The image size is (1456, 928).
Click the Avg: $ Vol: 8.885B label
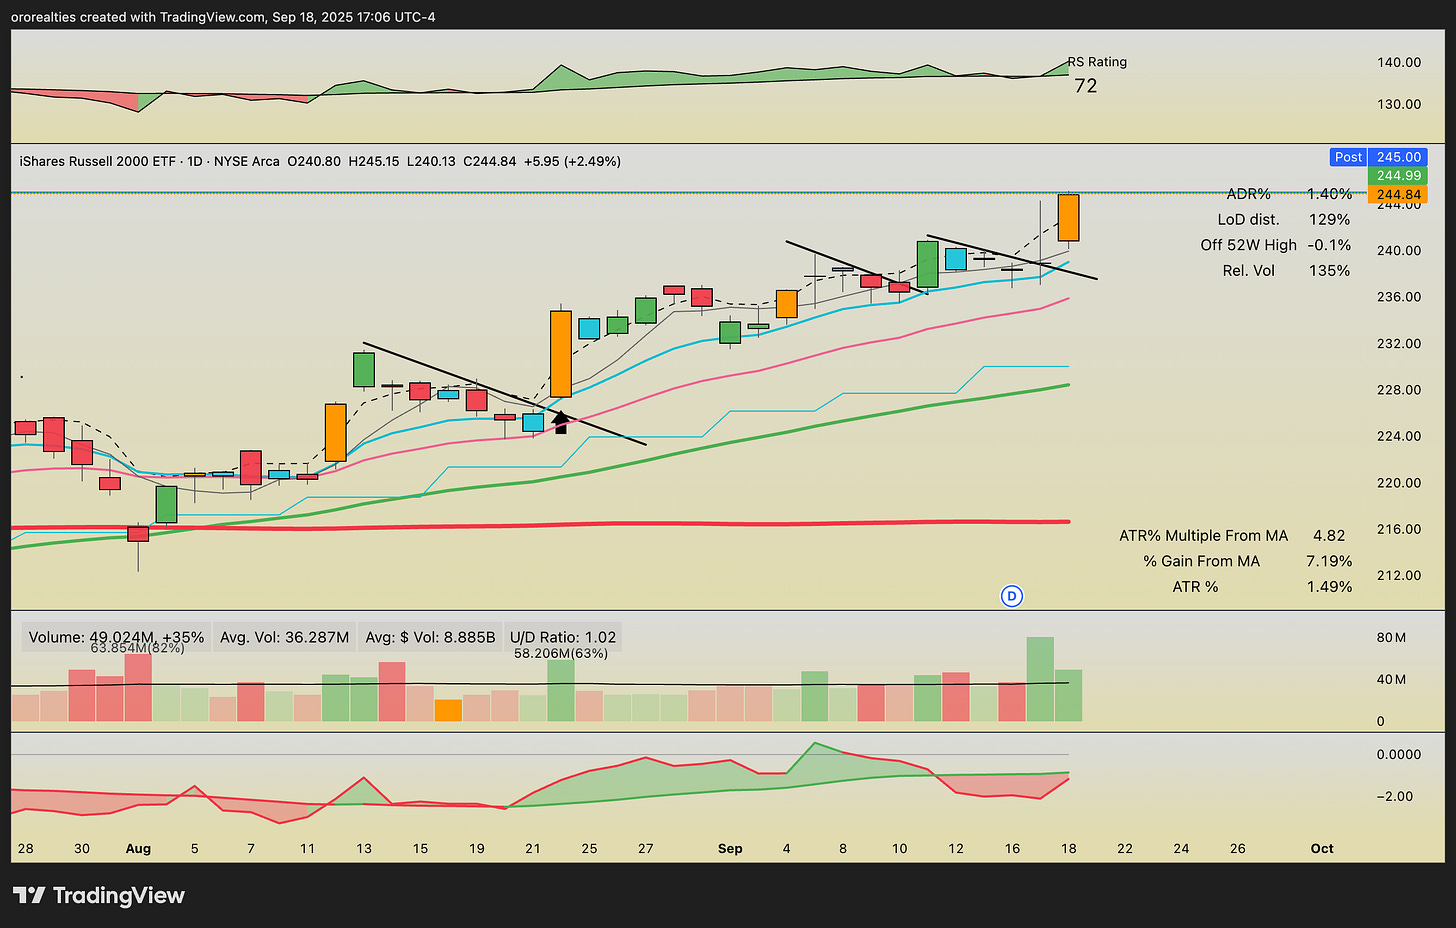[x=430, y=637]
